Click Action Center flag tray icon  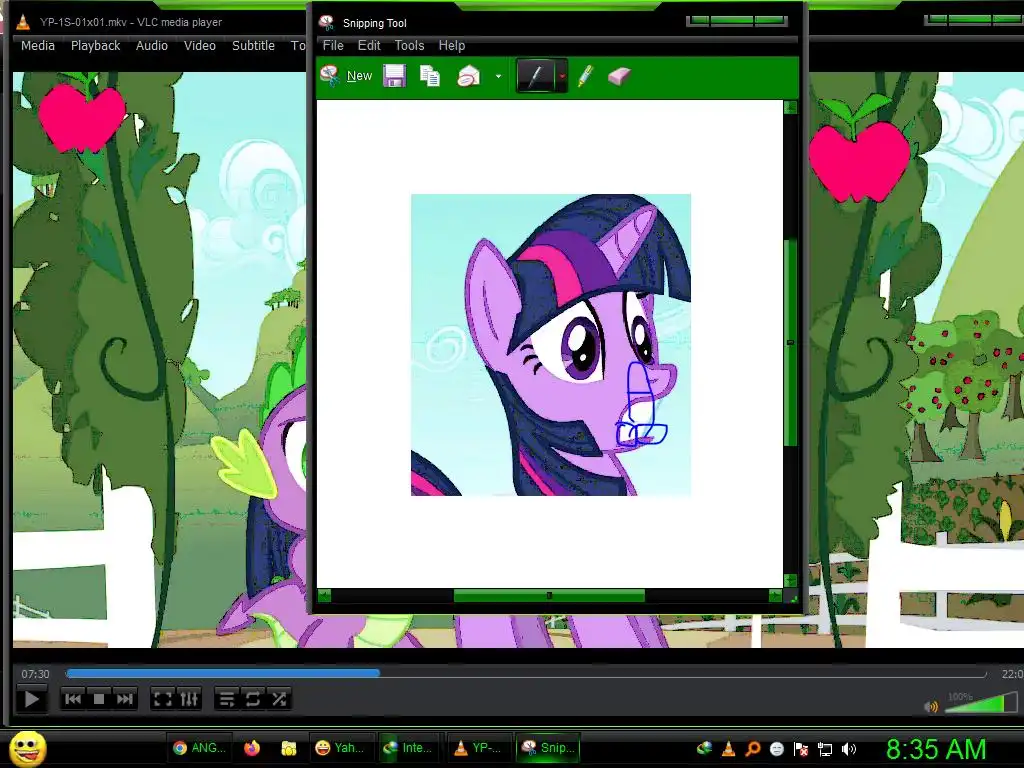(x=801, y=749)
